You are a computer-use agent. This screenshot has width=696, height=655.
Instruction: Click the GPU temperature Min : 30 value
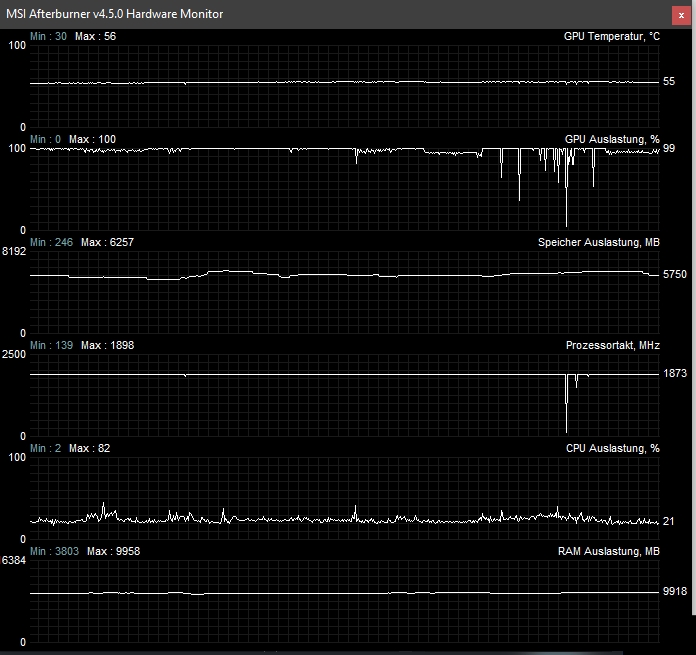48,36
